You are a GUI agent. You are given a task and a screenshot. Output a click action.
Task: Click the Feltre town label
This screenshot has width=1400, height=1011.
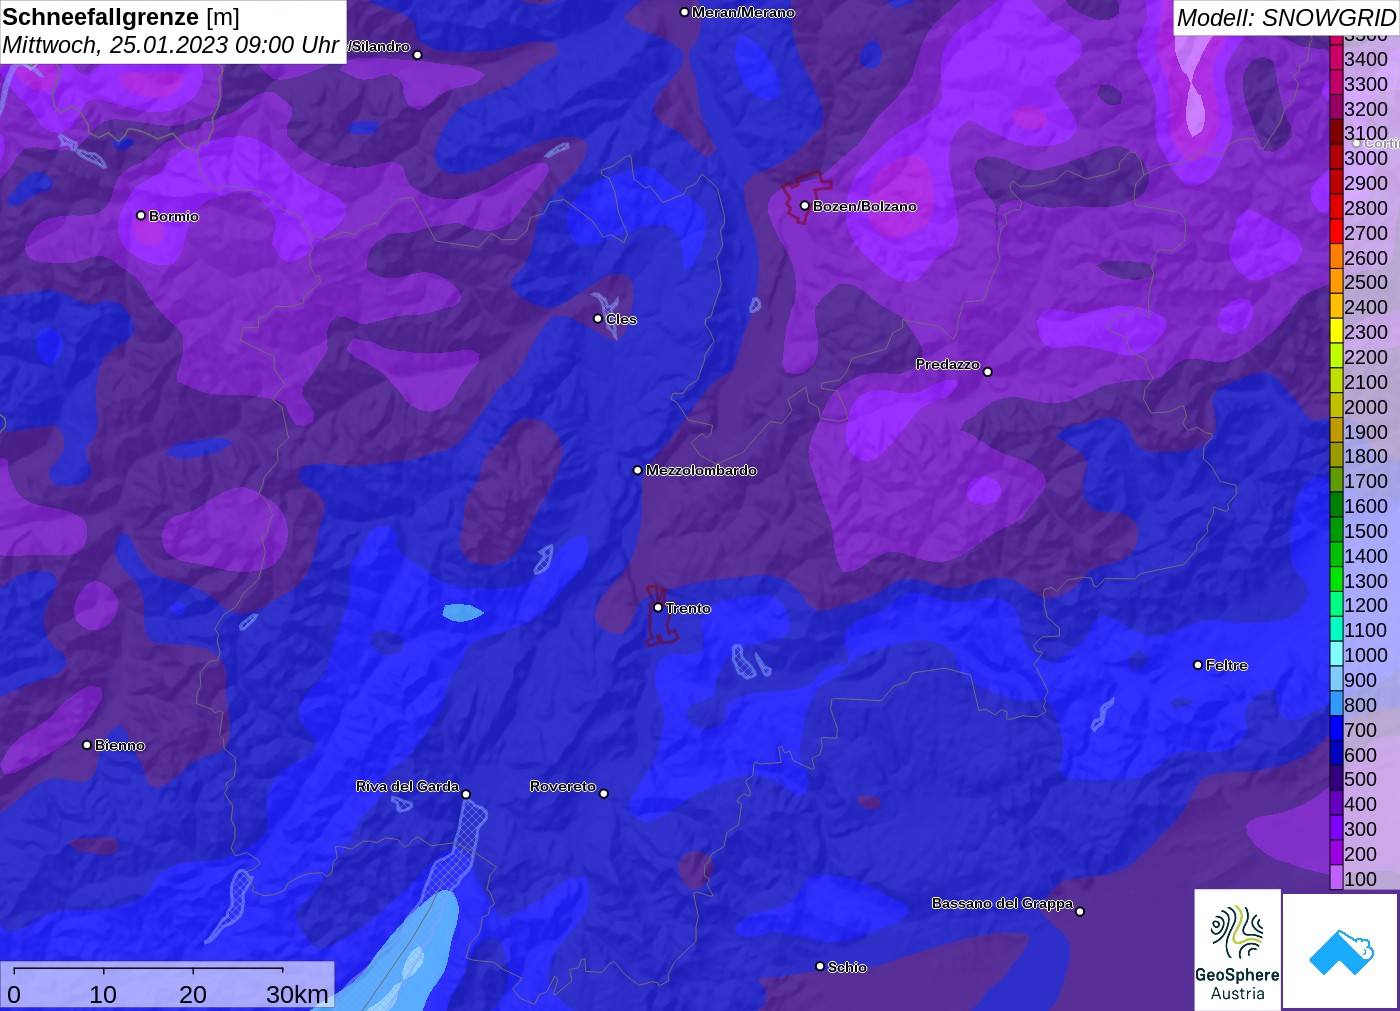[1227, 665]
